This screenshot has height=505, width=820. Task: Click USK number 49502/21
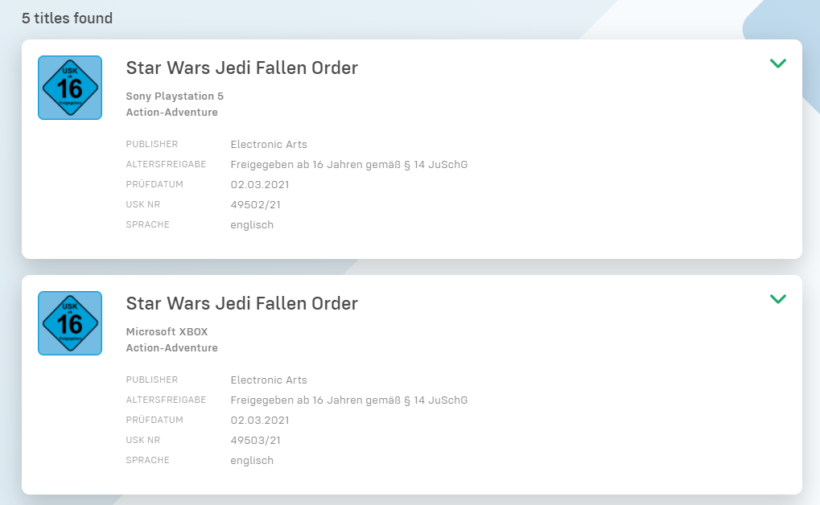[255, 204]
